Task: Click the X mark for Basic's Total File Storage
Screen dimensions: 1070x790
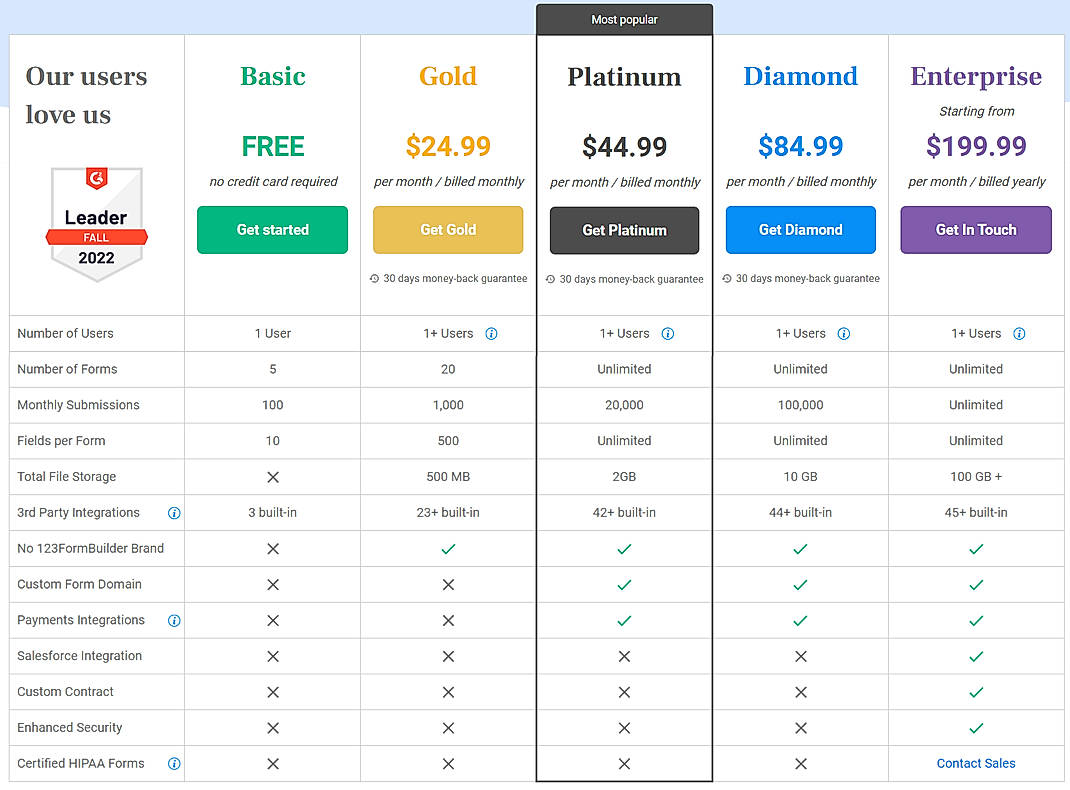Action: point(272,476)
